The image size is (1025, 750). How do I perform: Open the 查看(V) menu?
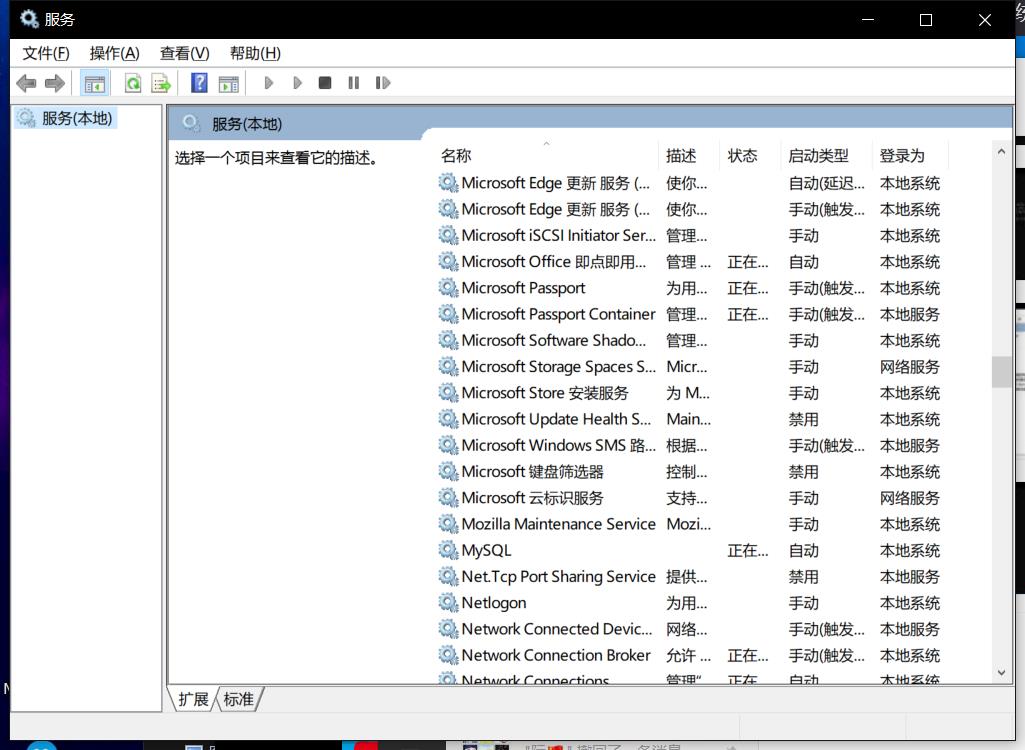point(184,53)
